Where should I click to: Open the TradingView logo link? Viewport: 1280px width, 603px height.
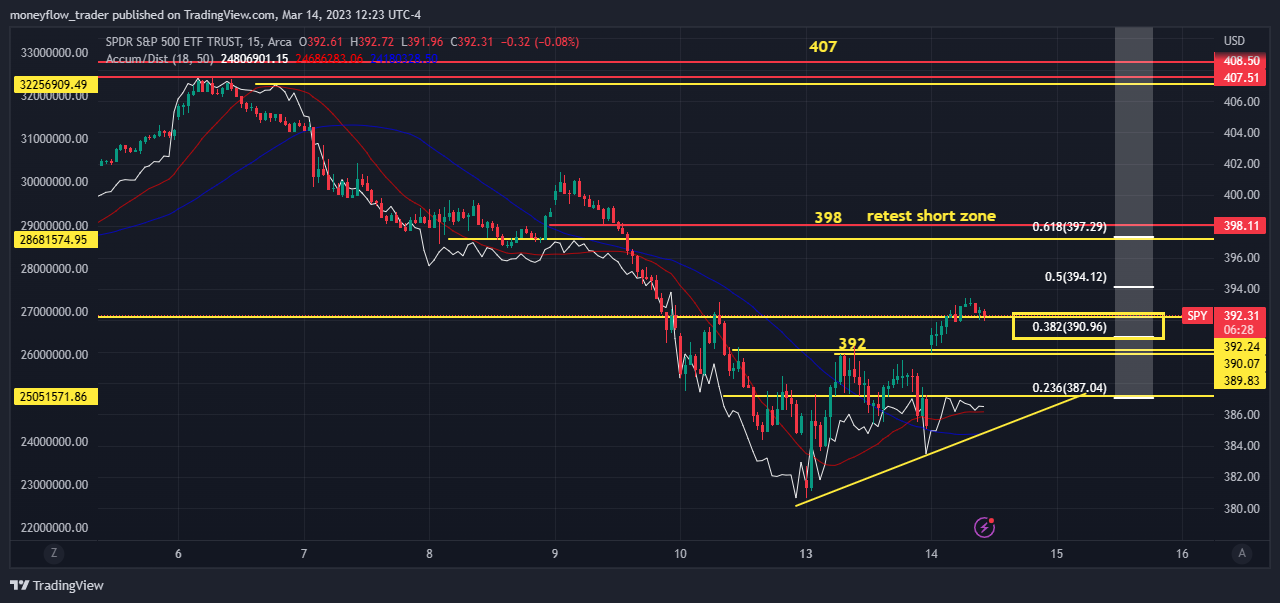(58, 585)
